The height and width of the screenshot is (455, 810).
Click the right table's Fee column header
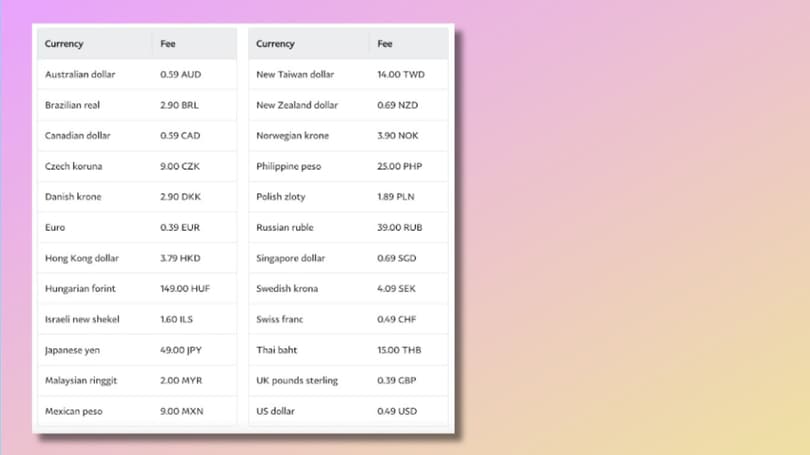pyautogui.click(x=385, y=44)
